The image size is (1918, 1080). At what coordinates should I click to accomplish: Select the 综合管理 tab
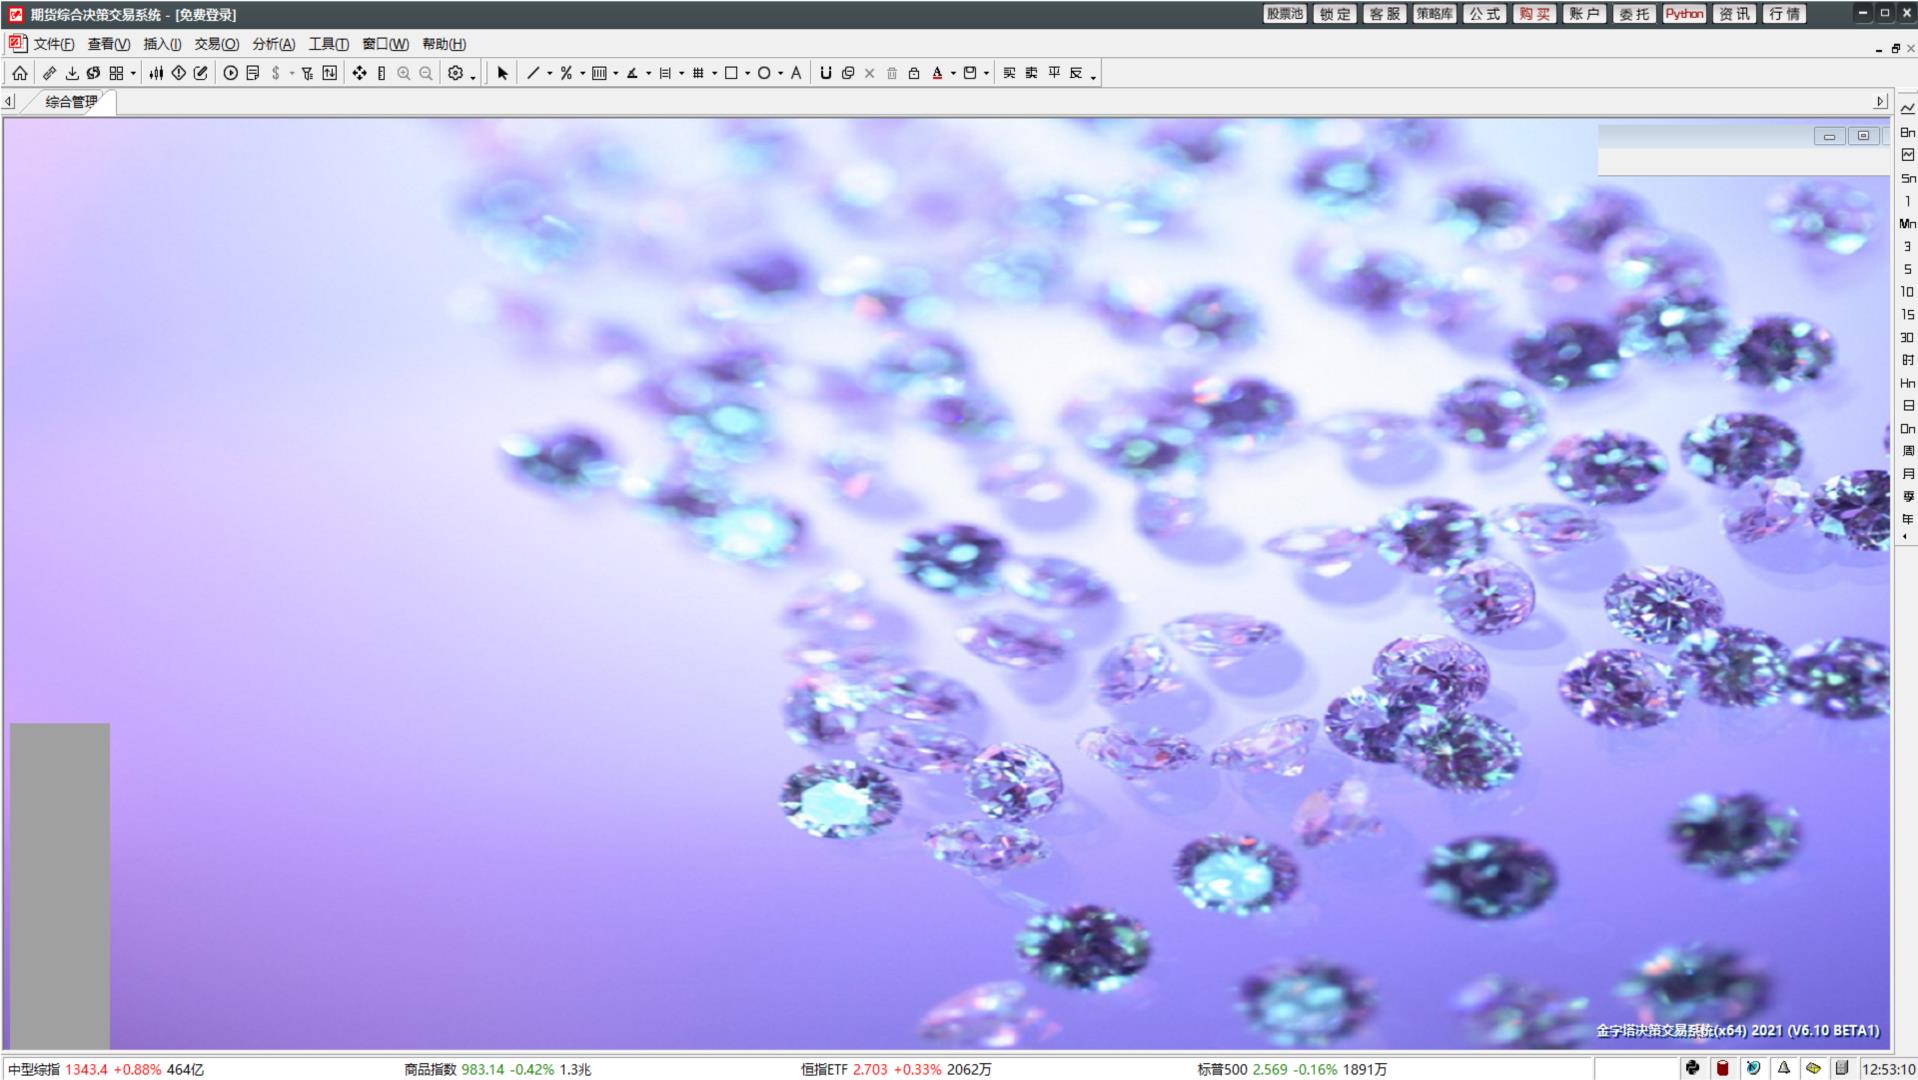[71, 101]
